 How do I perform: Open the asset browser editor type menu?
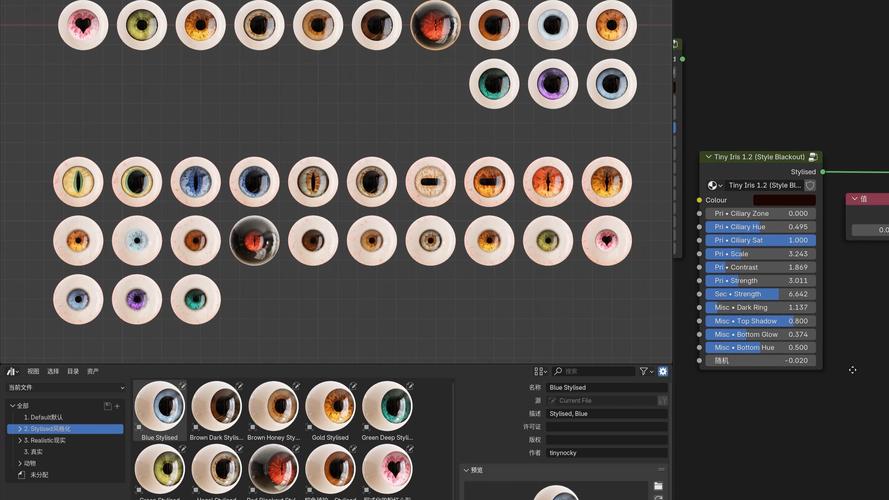click(12, 371)
